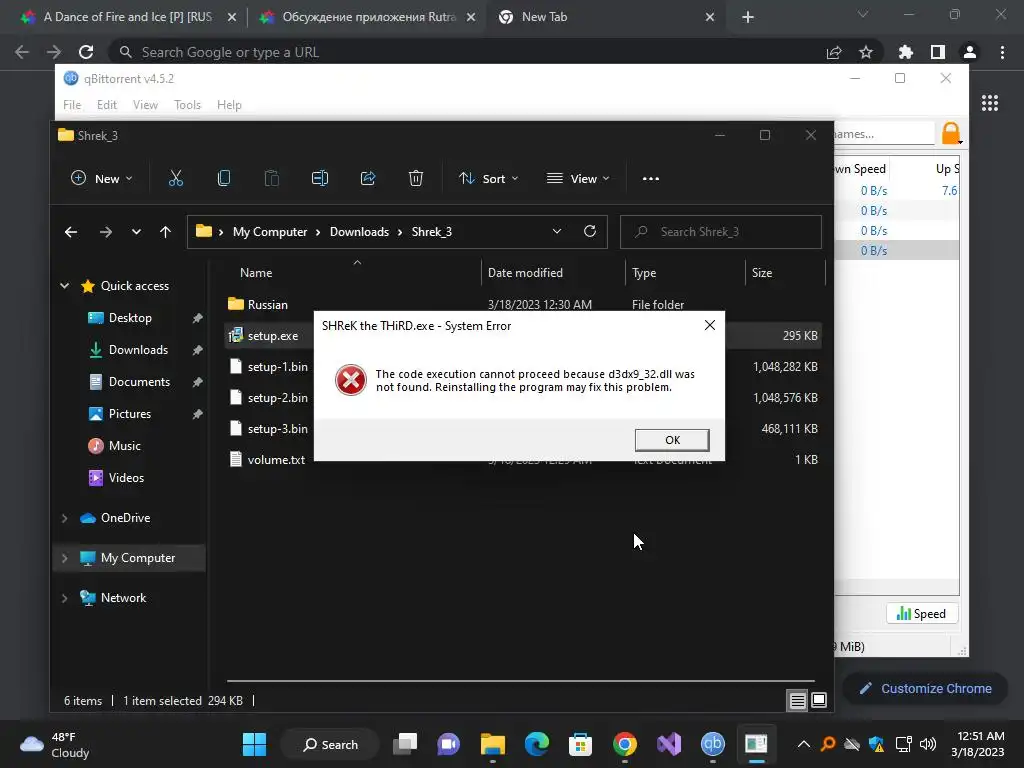This screenshot has width=1024, height=768.
Task: Open Music in Quick access
Action: [124, 446]
